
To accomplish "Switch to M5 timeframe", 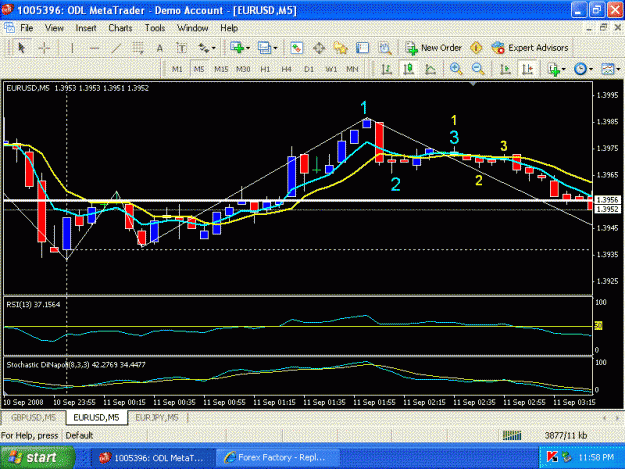I will 199,69.
